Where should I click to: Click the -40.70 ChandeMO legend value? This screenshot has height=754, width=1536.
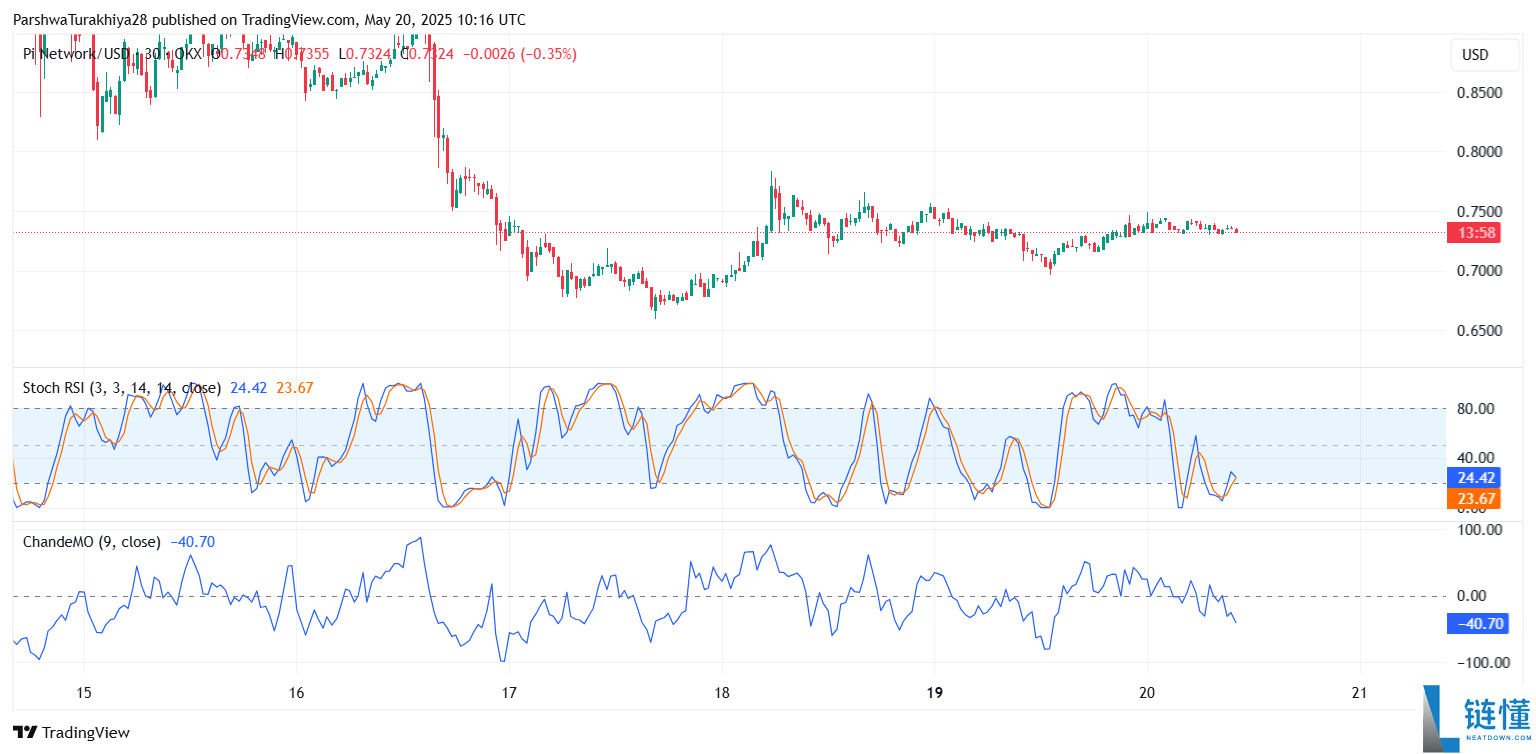click(192, 542)
